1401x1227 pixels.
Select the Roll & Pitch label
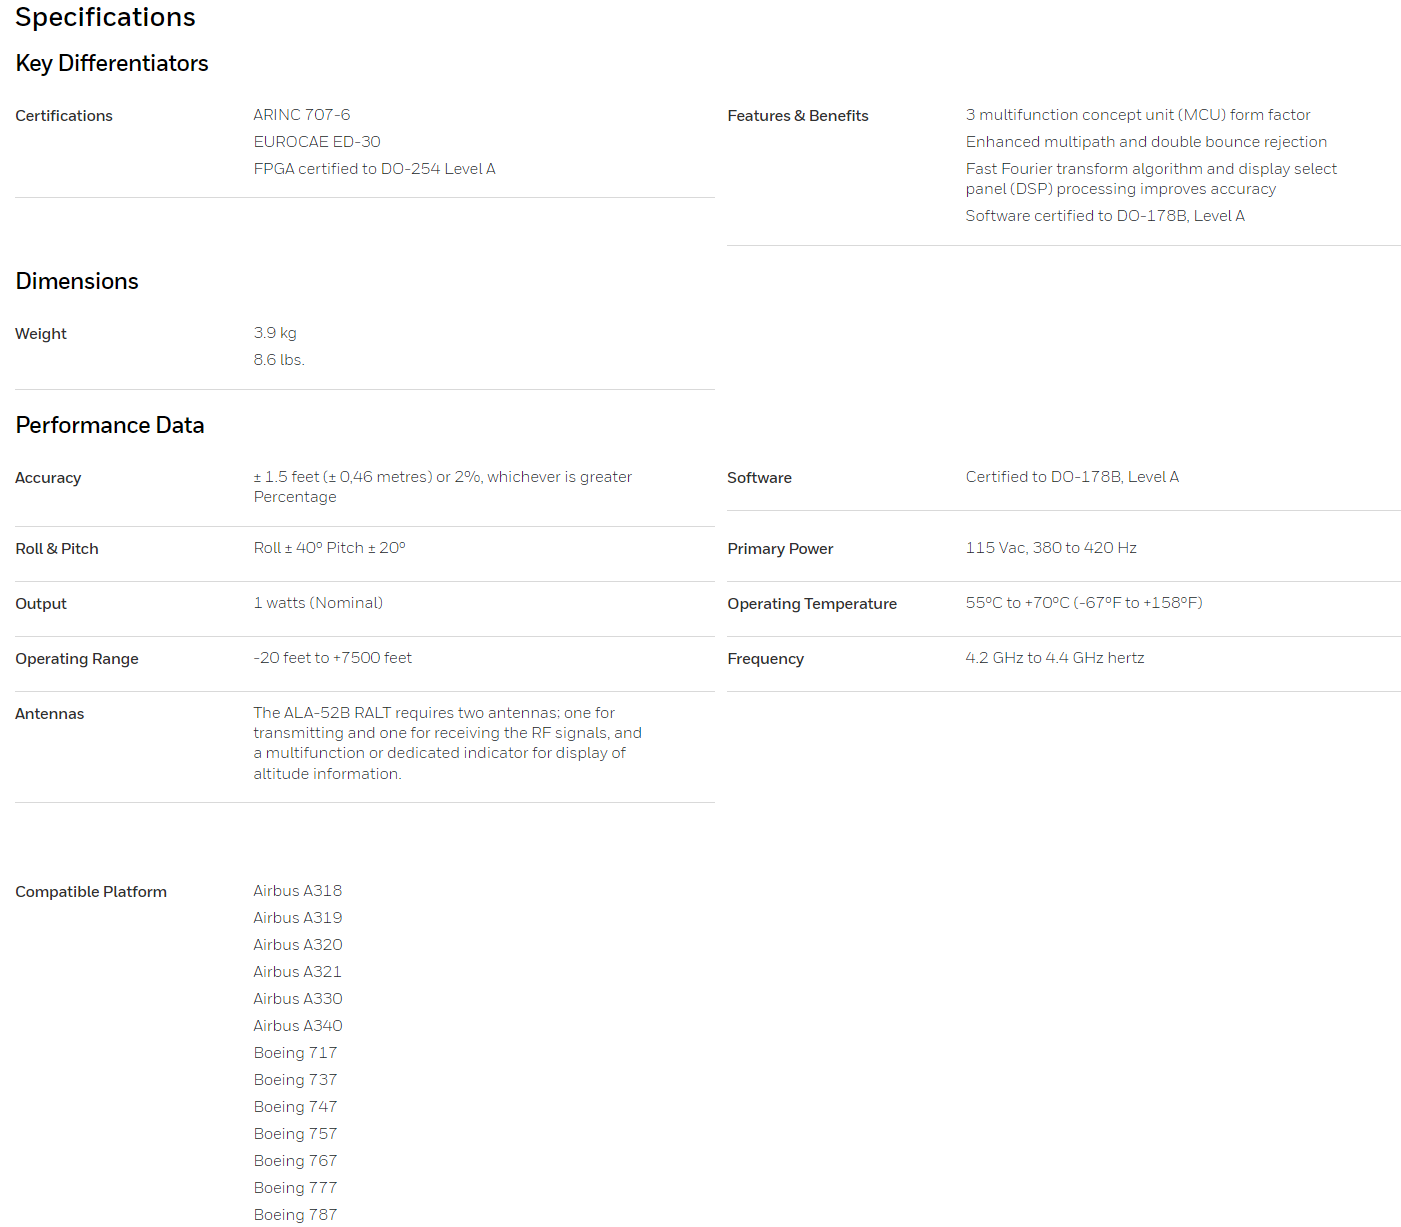[x=57, y=549]
